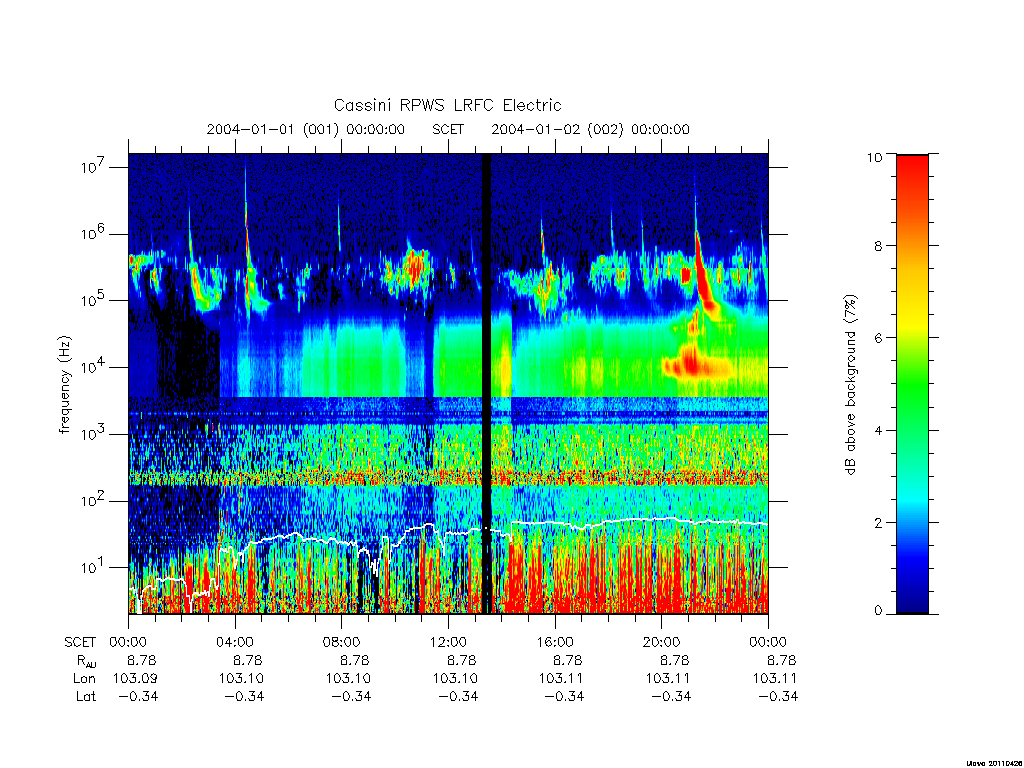1024x768 pixels.
Task: Click the colorbar tick value 0
Action: click(878, 611)
